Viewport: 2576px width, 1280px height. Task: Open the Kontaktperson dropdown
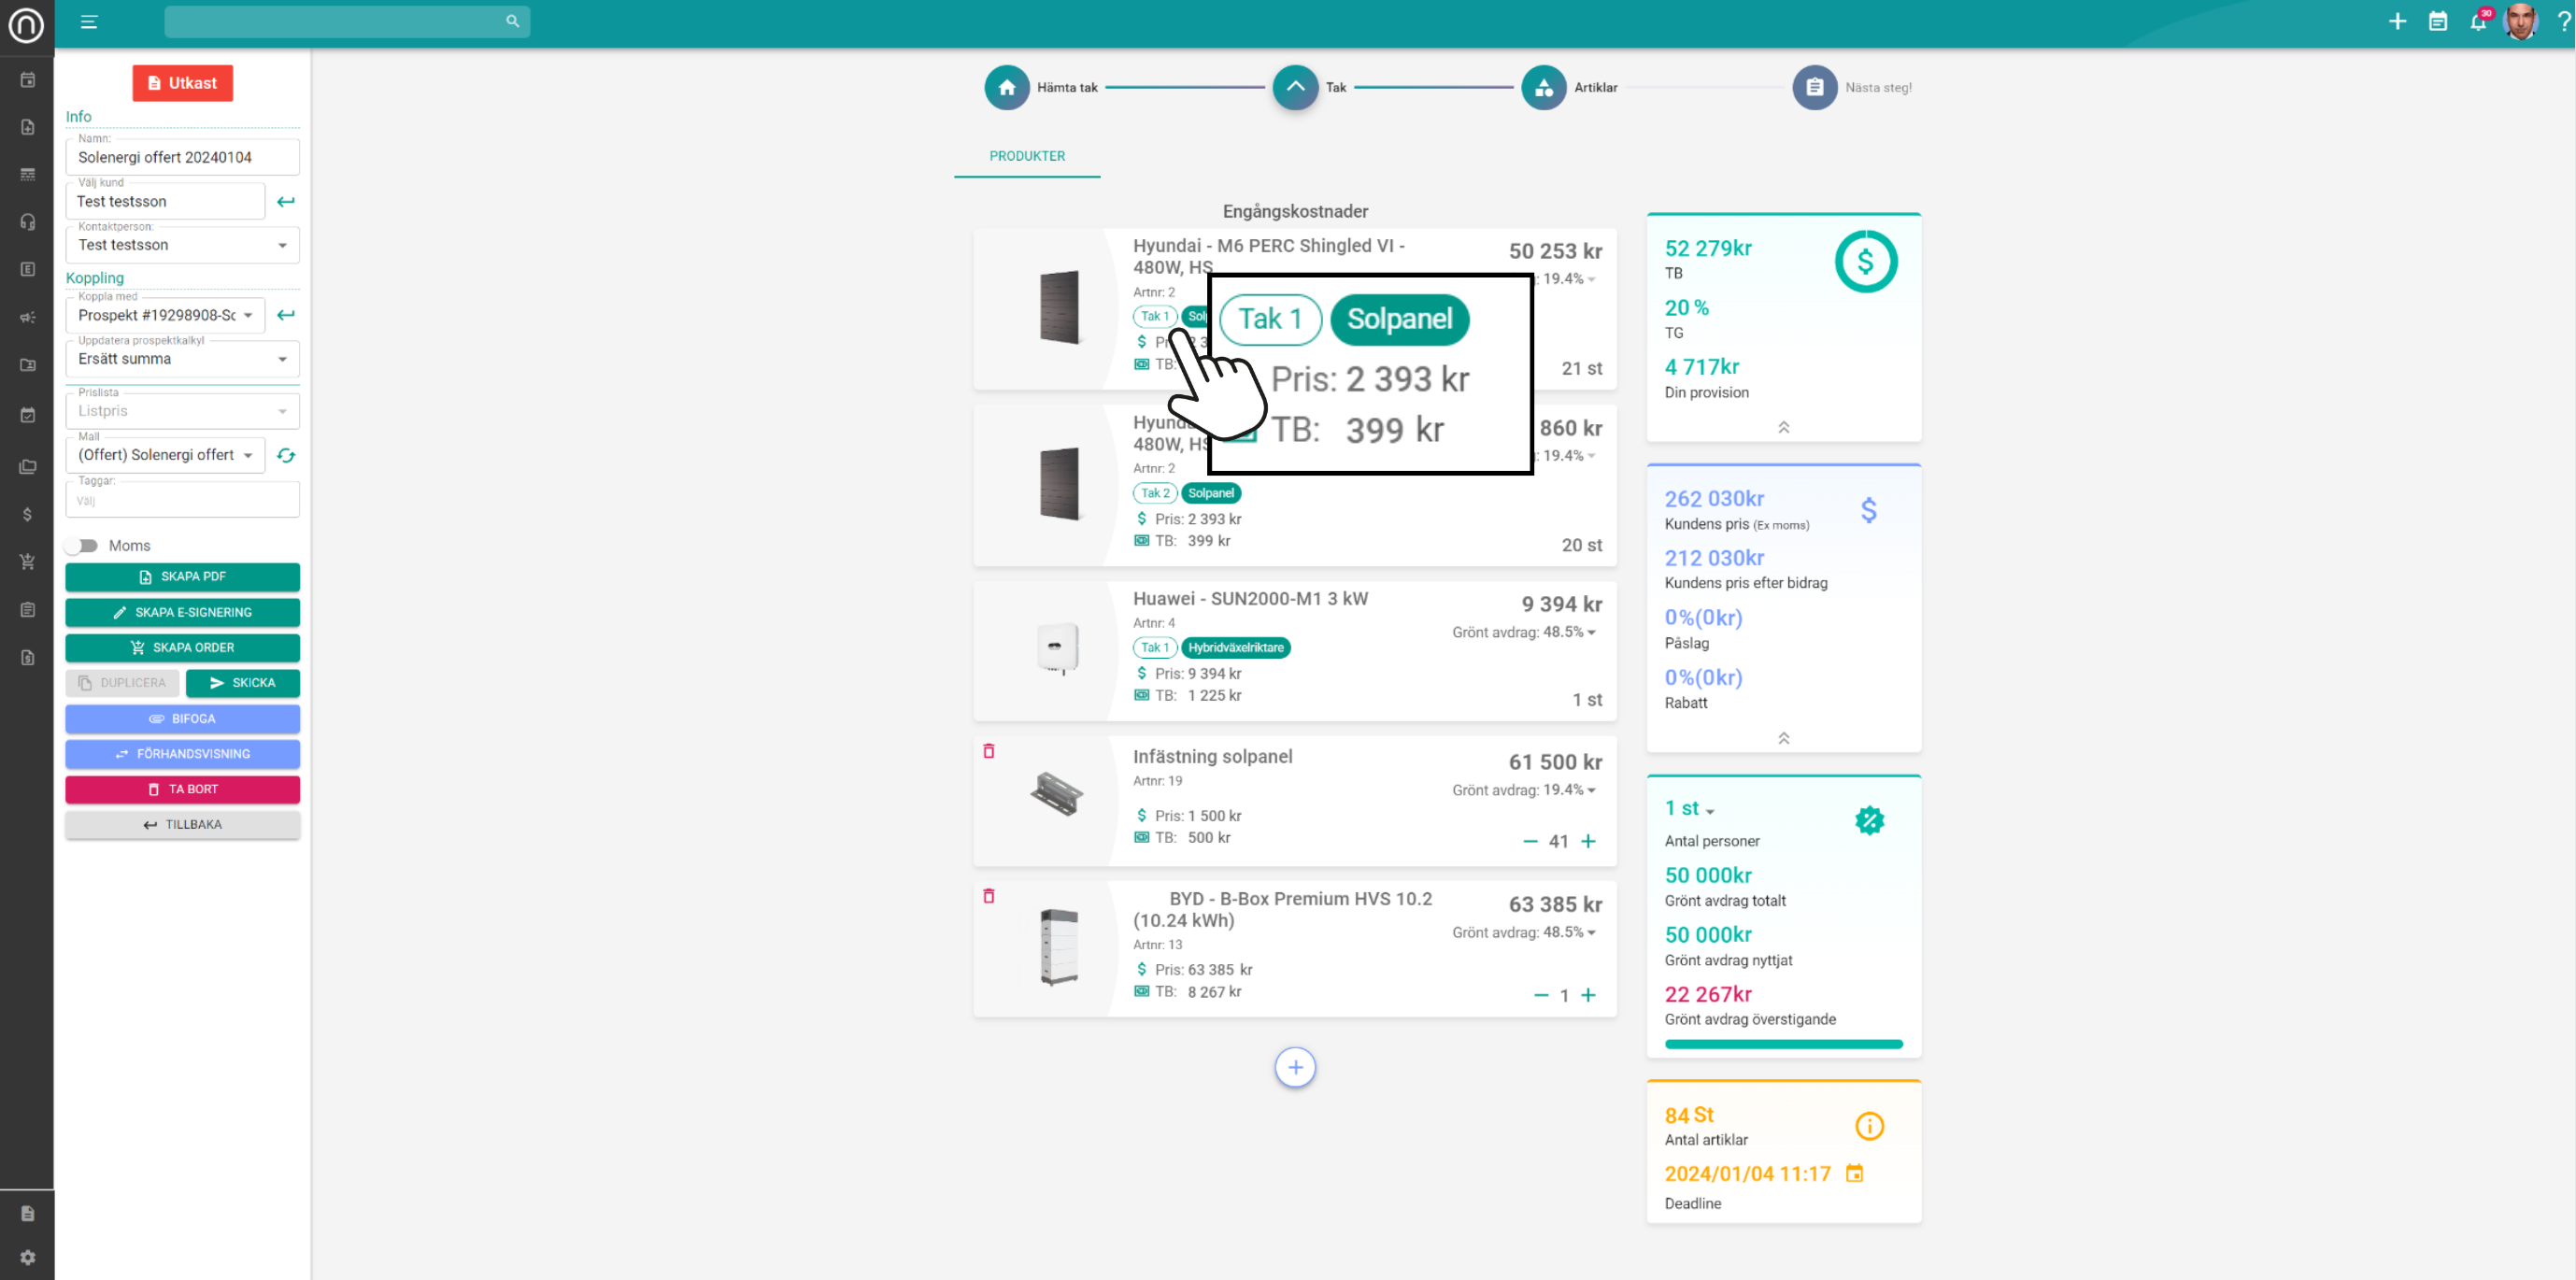(183, 245)
